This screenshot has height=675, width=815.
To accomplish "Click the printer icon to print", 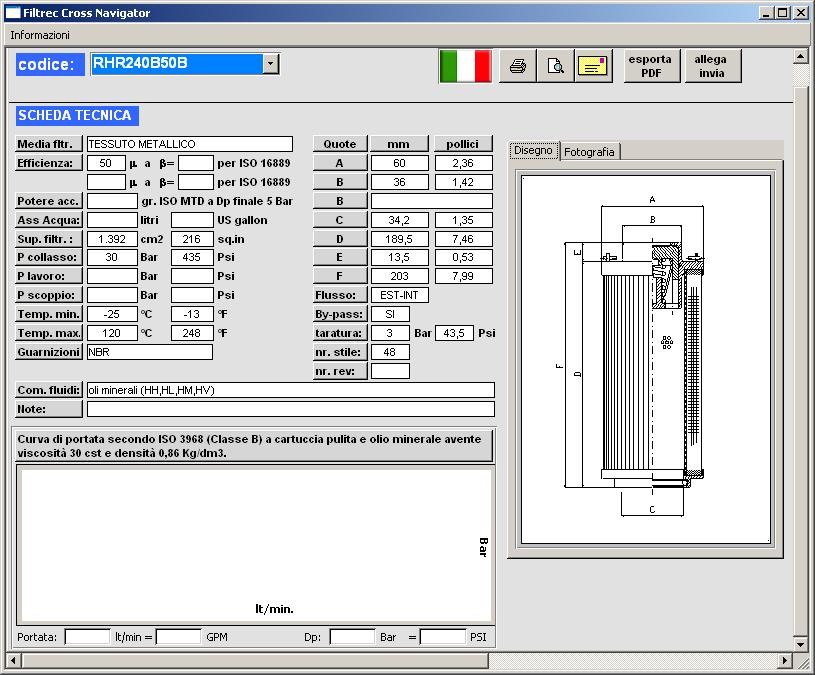I will coord(517,67).
